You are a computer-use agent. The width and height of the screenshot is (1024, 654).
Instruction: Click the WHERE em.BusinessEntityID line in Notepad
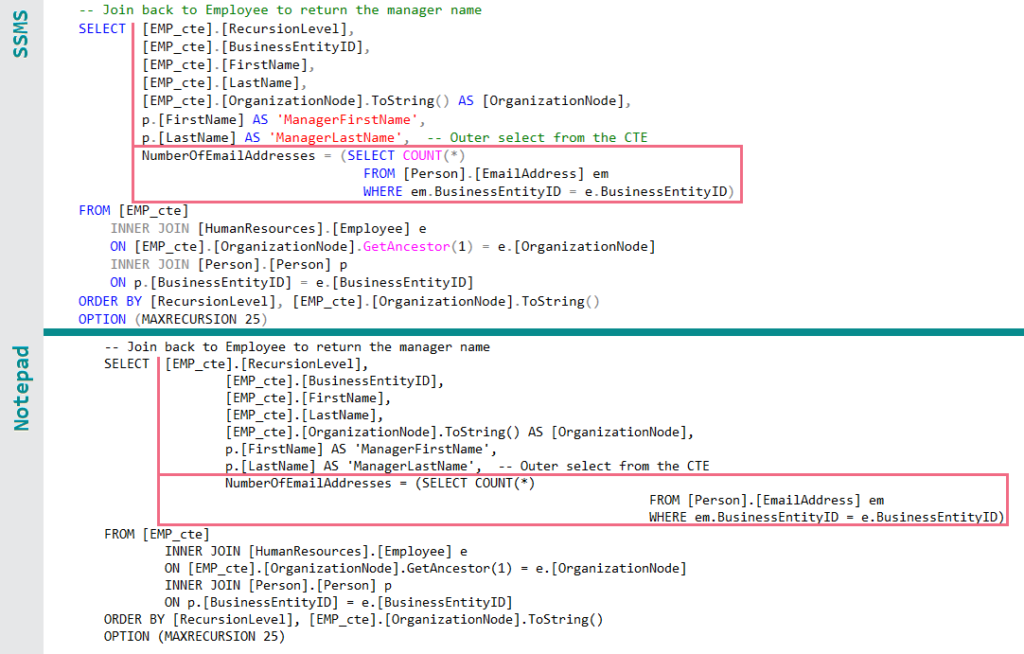point(827,517)
